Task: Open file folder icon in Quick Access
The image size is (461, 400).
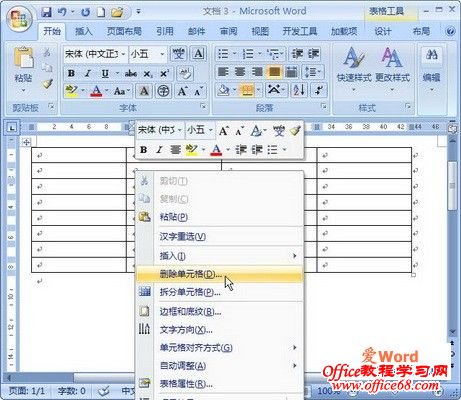Action: [x=117, y=12]
